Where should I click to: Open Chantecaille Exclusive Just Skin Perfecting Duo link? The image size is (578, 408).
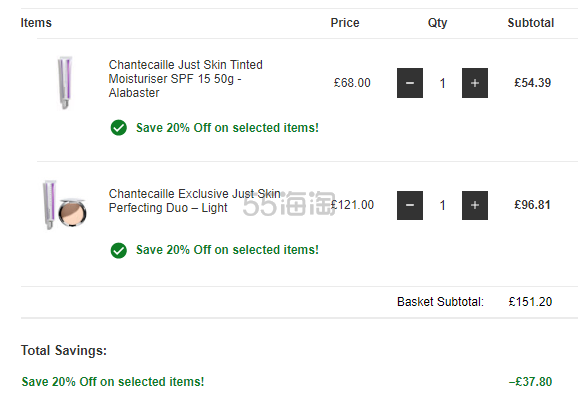pyautogui.click(x=195, y=200)
